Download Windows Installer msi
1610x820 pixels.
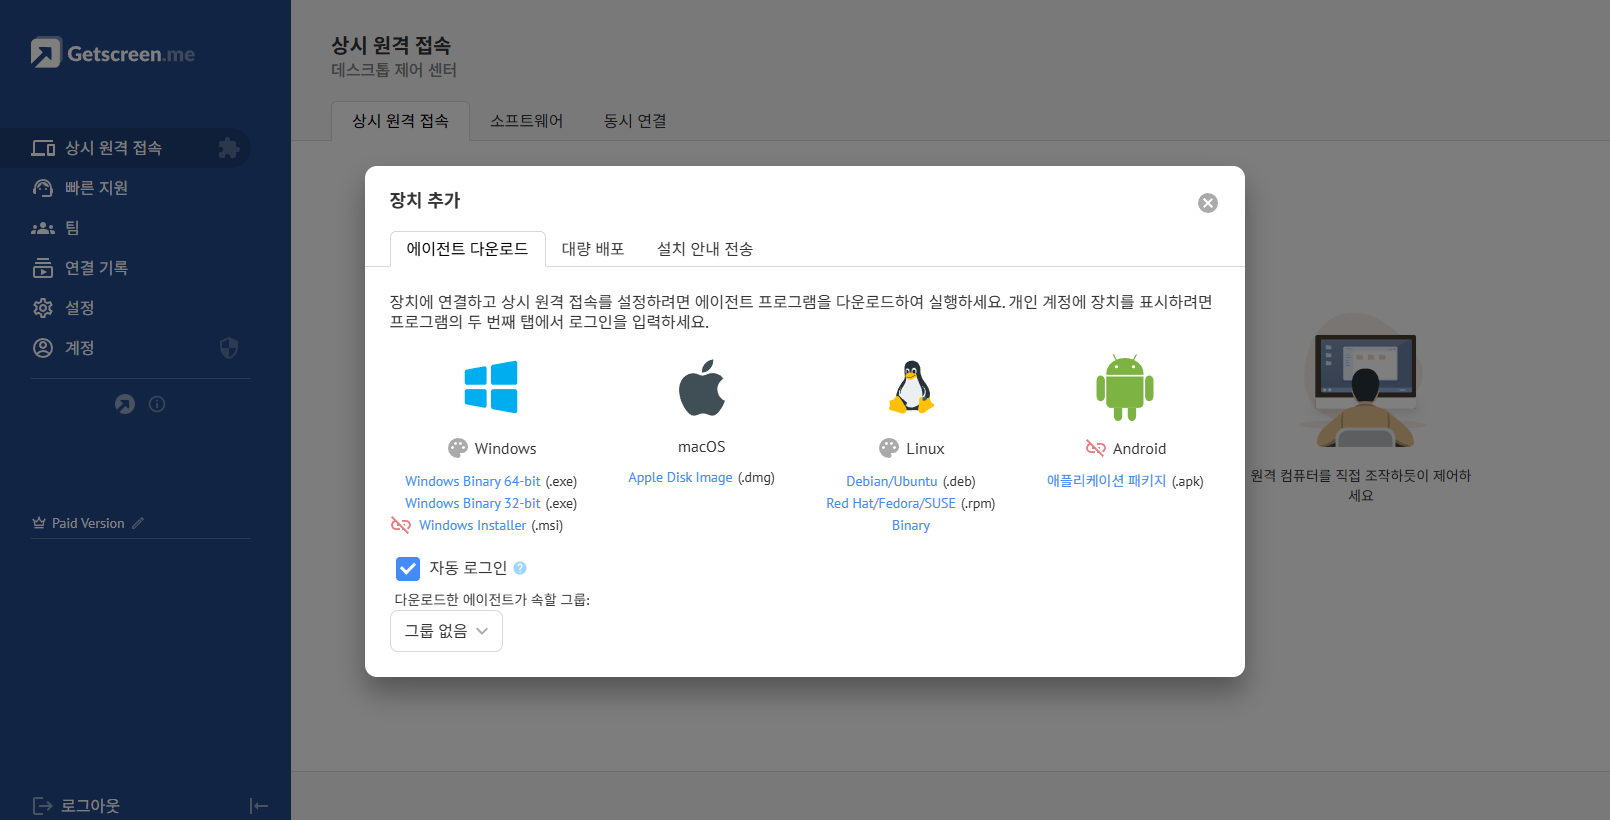point(472,525)
